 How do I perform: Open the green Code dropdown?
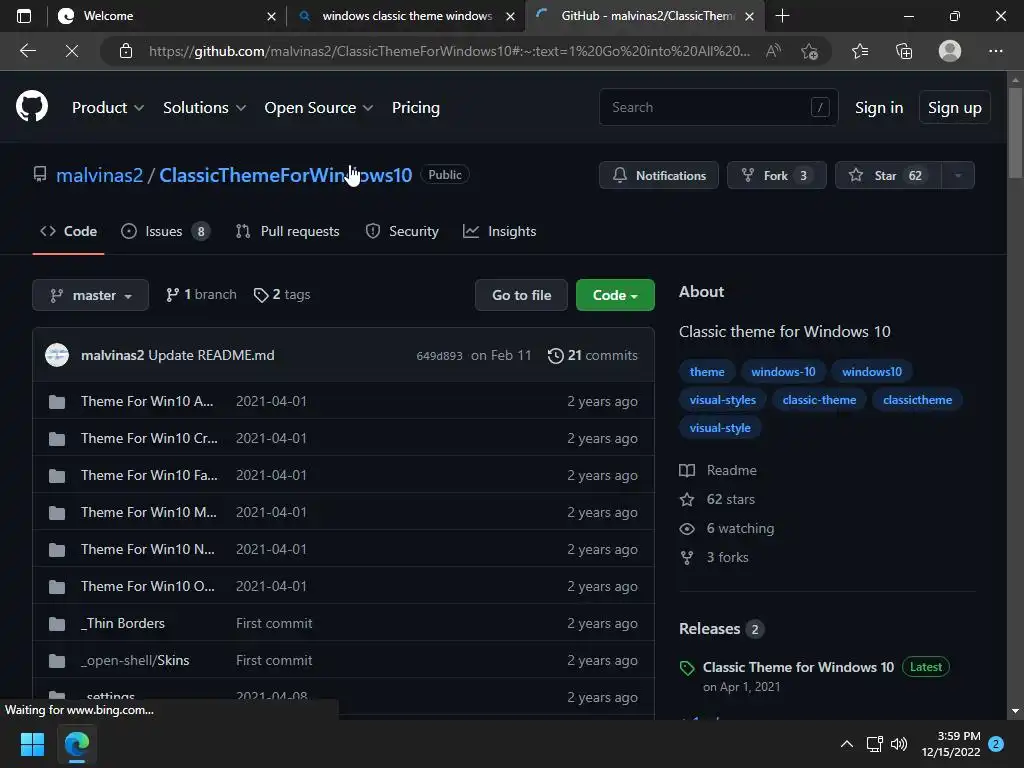[x=615, y=295]
